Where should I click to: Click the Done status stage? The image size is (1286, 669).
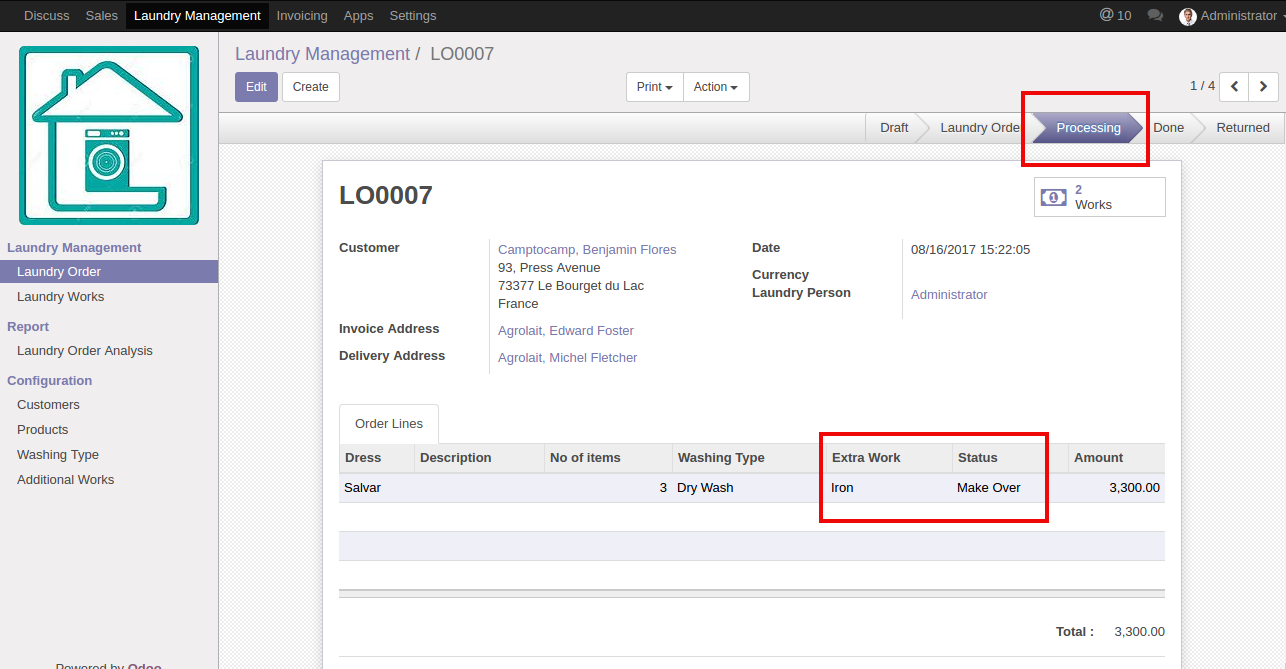click(1168, 128)
